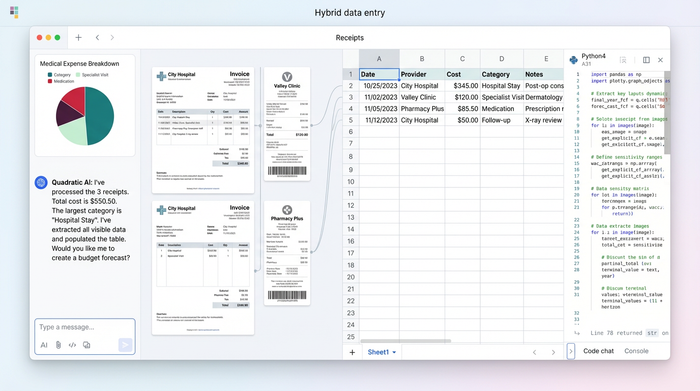Click the Specialist Visit legend swatch
This screenshot has width=700, height=391.
(78, 75)
